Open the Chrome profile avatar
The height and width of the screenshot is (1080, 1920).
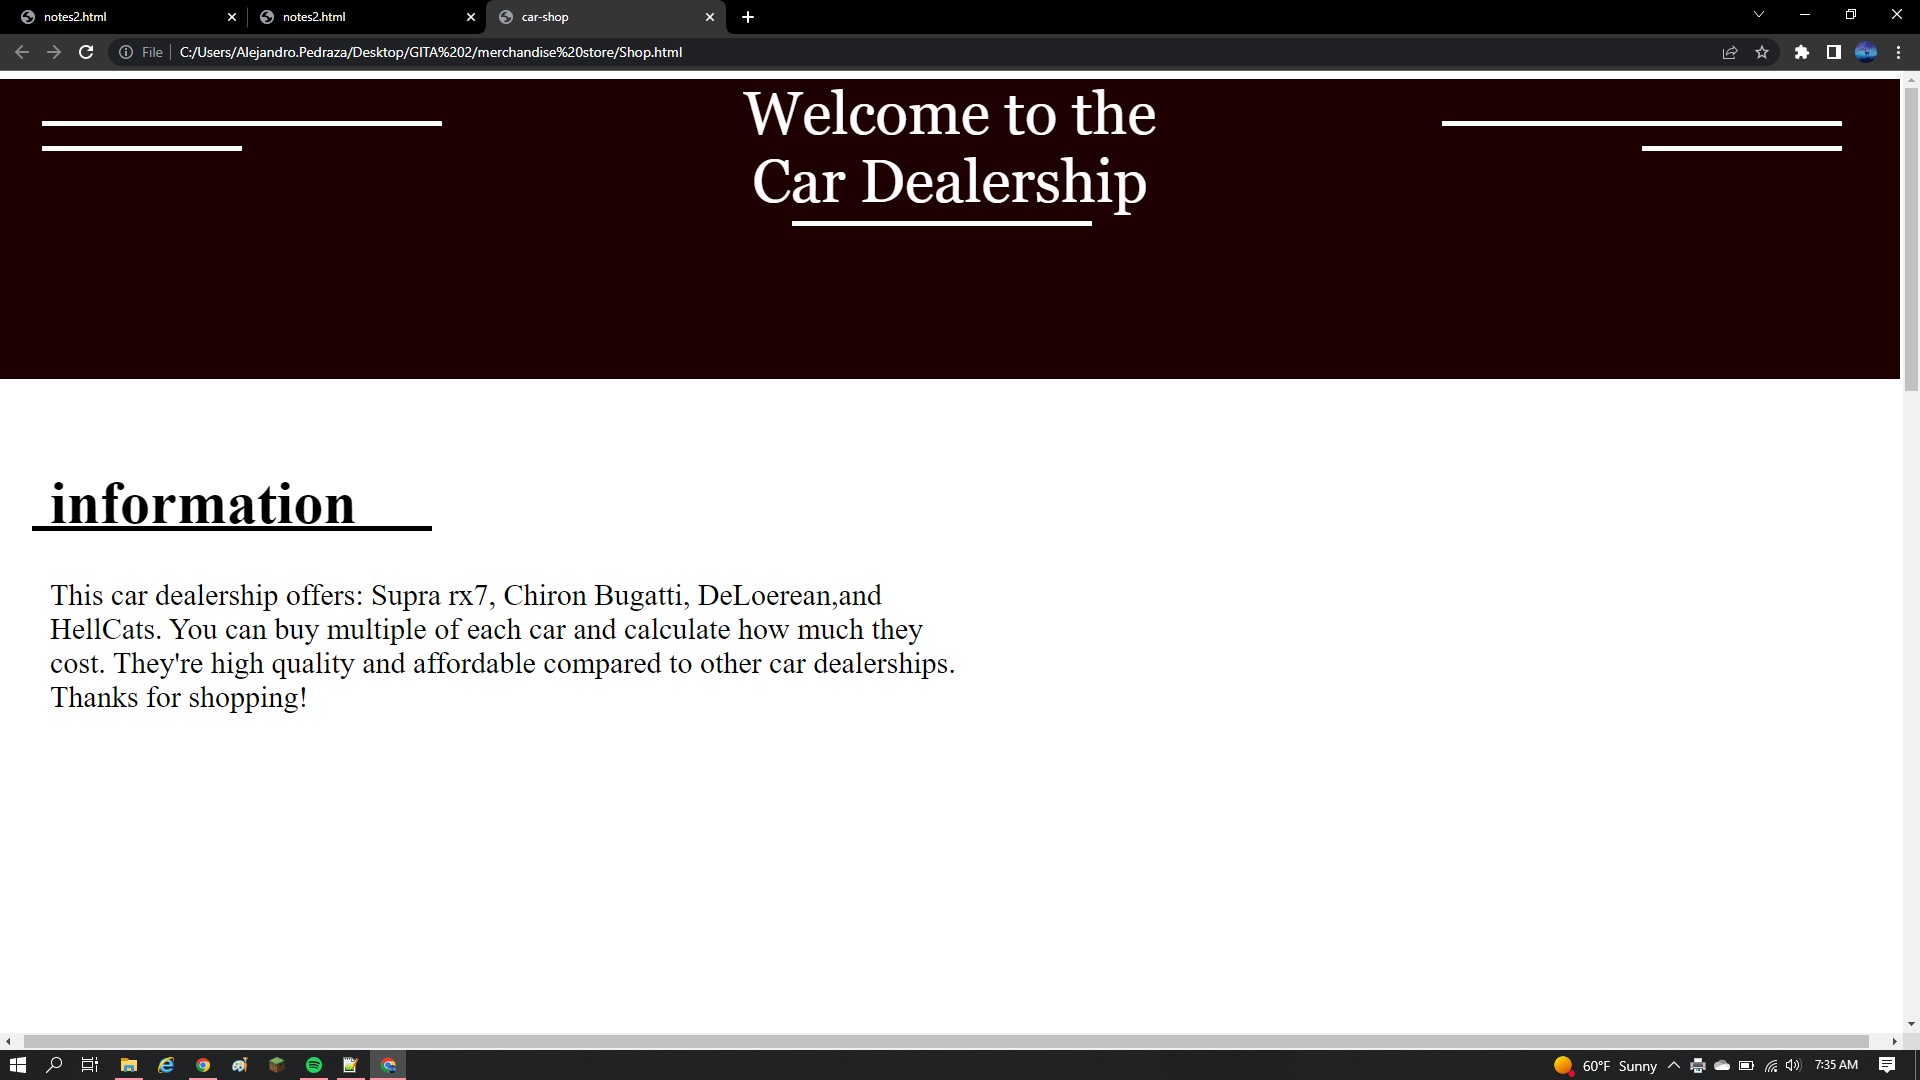[x=1866, y=52]
